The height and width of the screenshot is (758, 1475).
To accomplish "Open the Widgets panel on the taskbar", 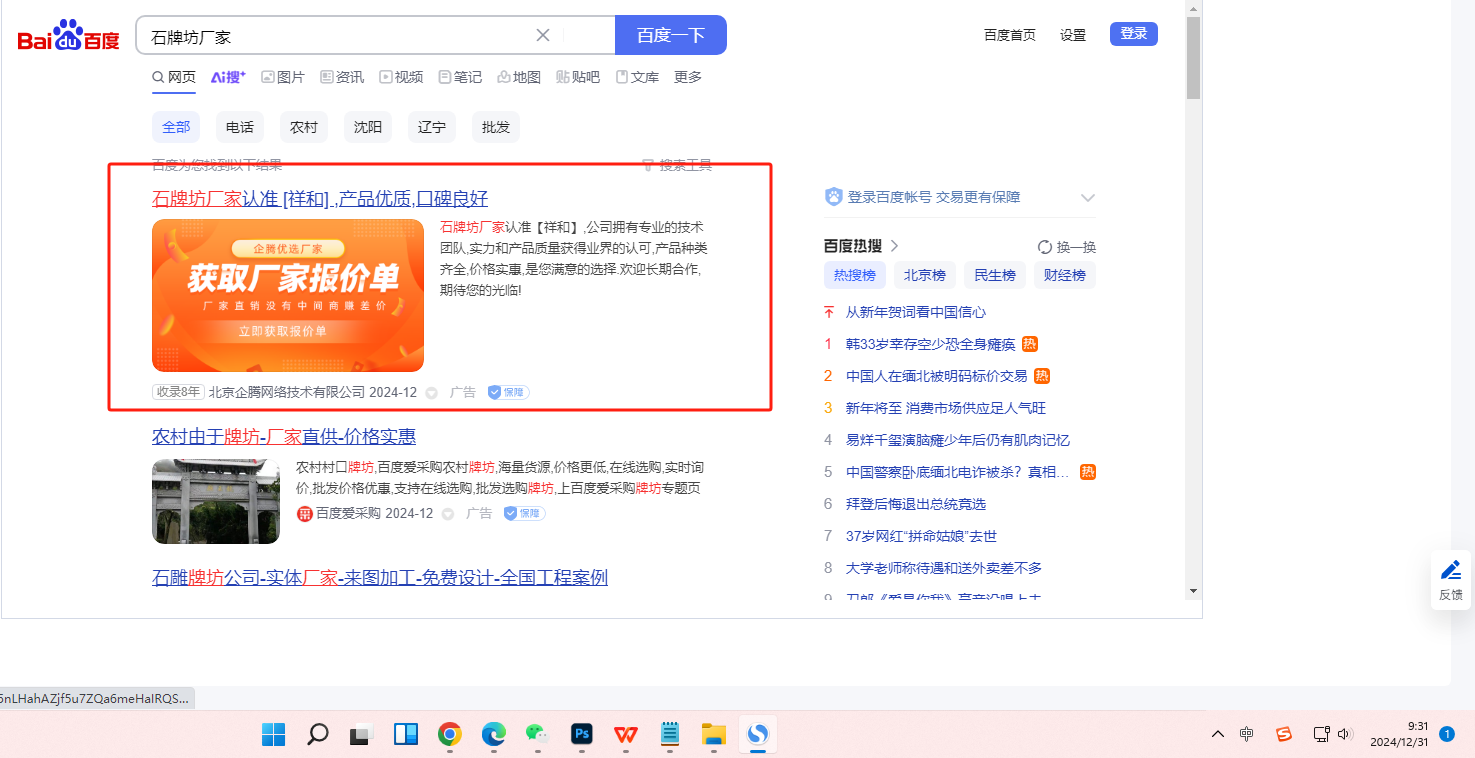I will 405,735.
